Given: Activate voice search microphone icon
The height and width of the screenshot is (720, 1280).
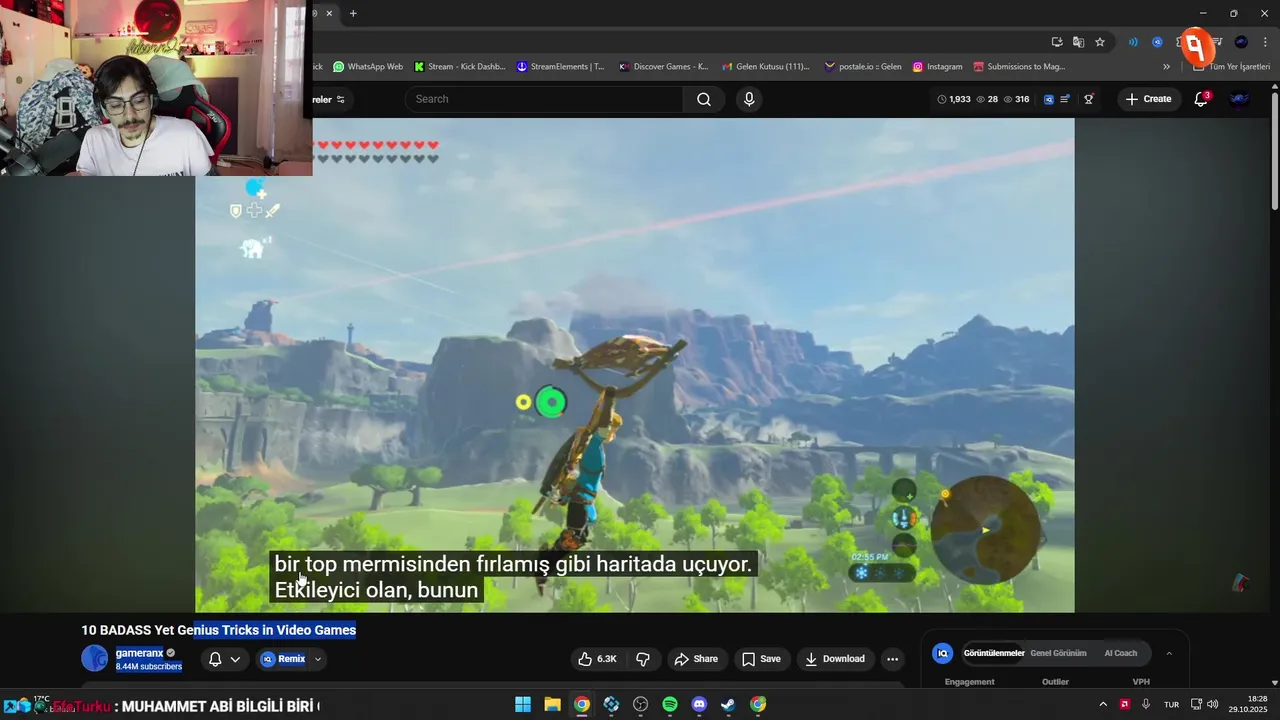Looking at the screenshot, I should click(749, 99).
